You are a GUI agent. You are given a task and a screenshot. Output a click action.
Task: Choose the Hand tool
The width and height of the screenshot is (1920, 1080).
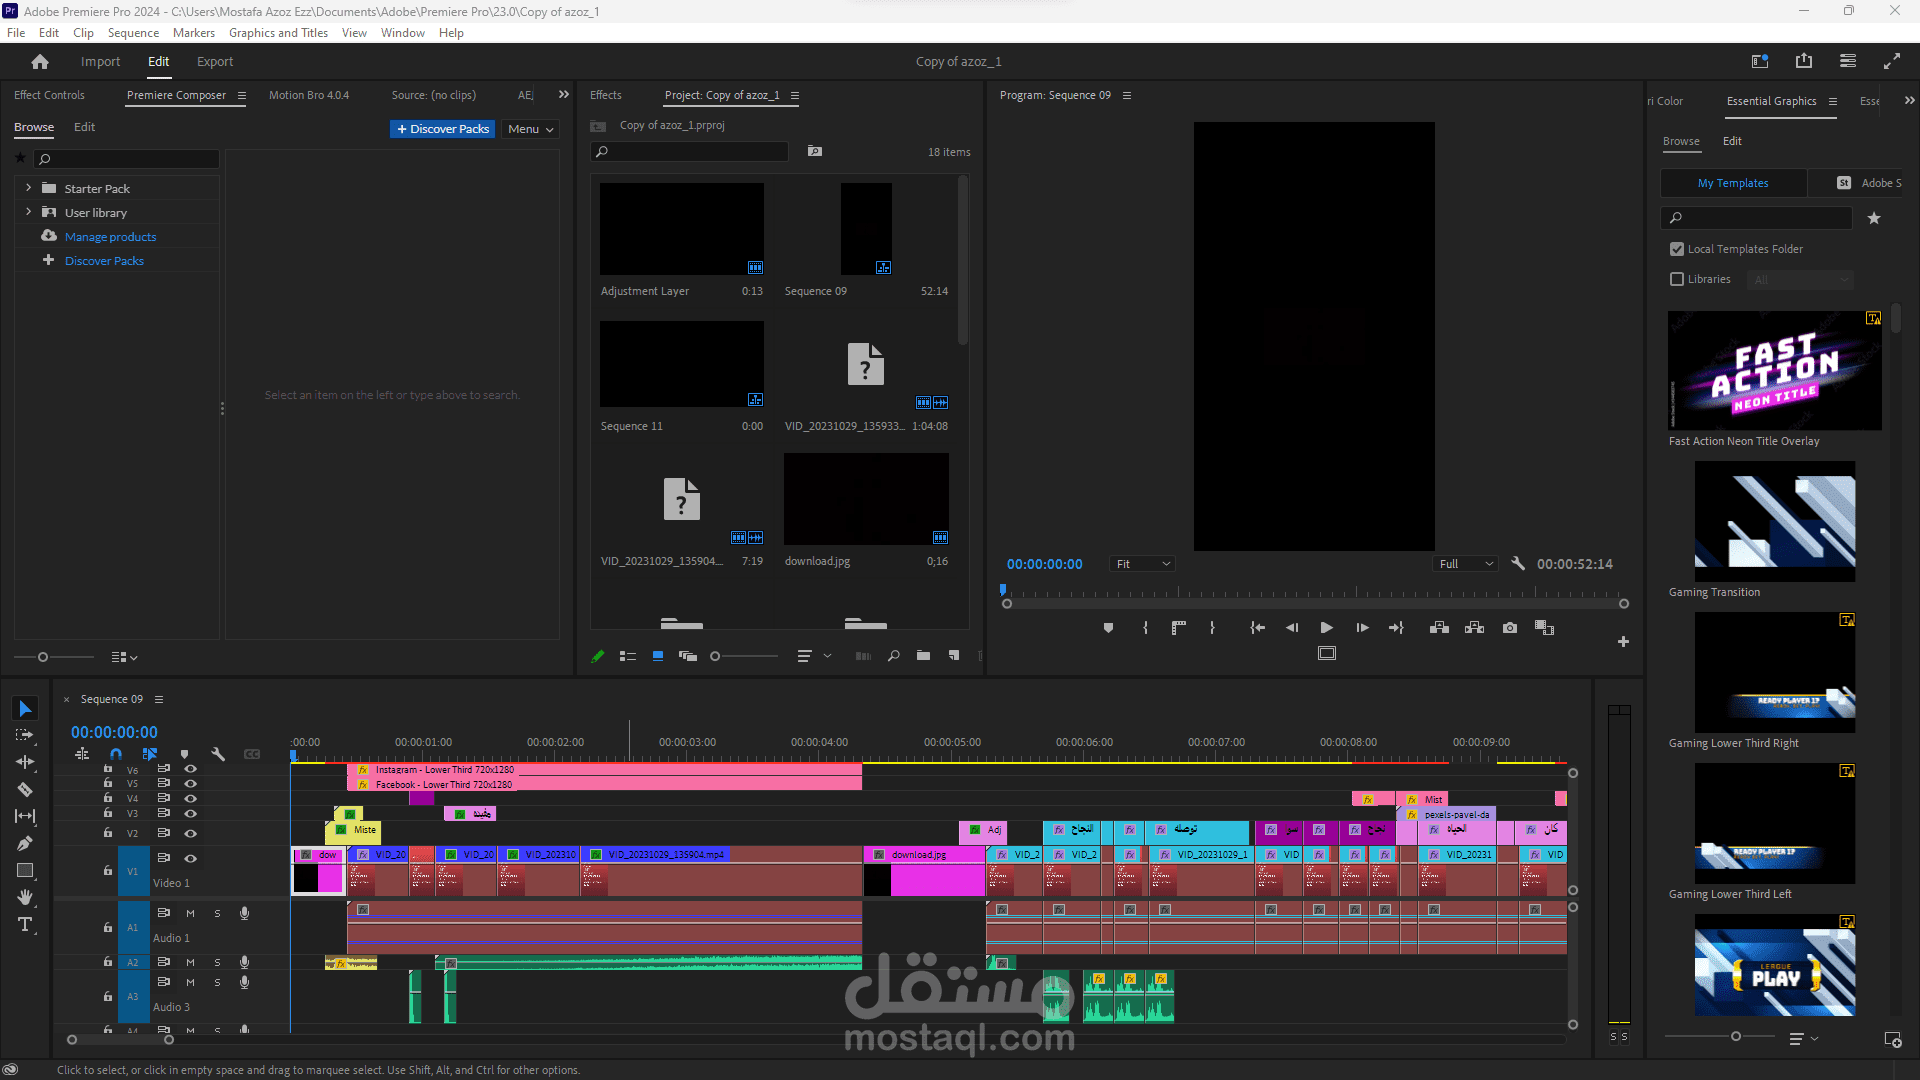click(x=25, y=897)
